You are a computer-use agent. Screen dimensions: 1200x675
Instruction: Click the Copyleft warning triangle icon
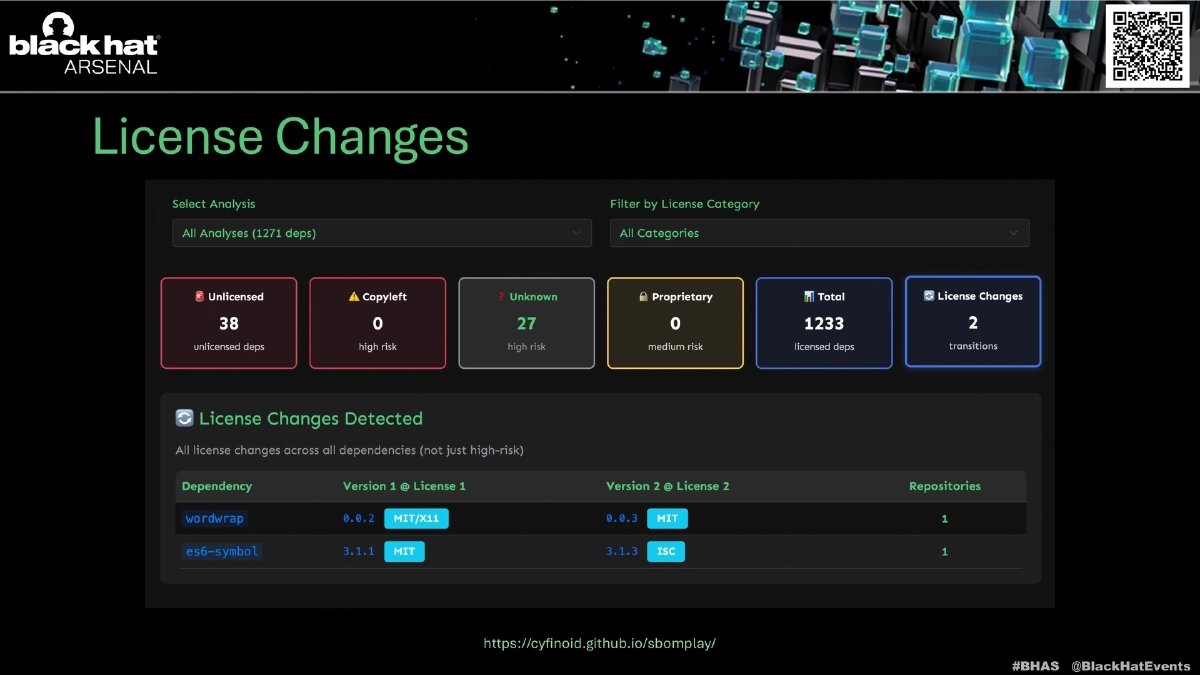(x=354, y=297)
